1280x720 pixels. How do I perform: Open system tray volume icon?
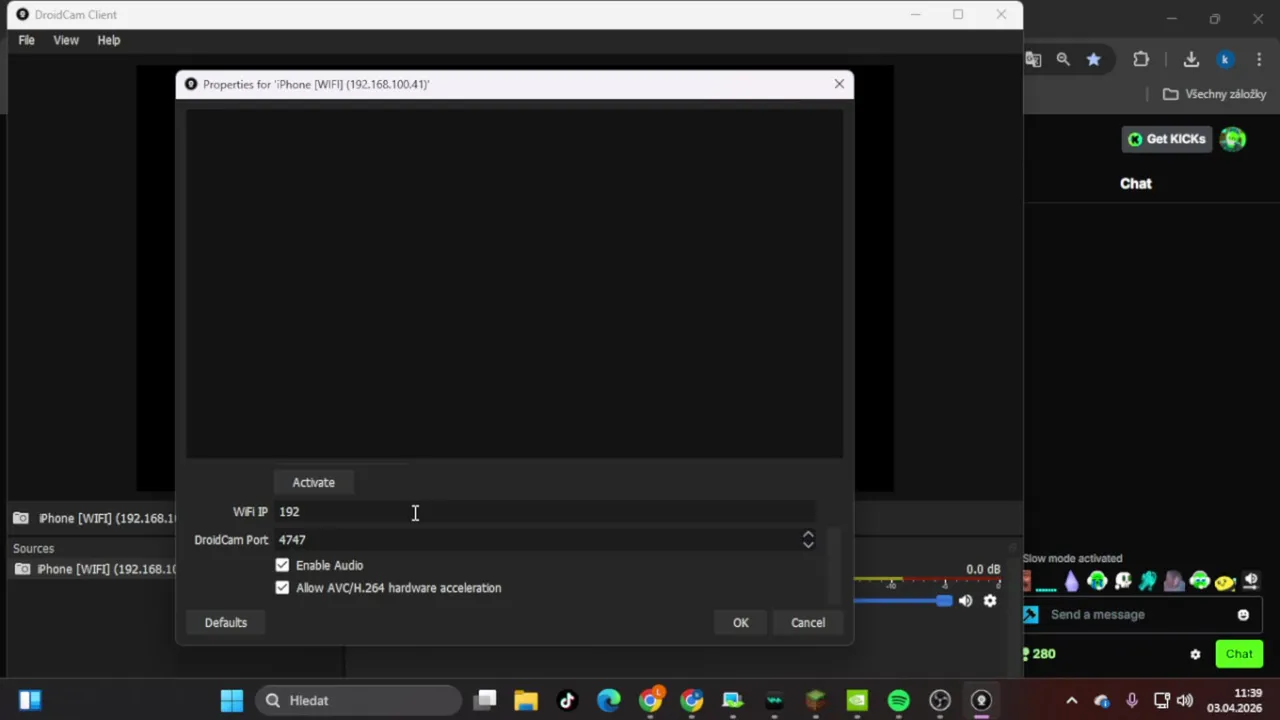[x=1185, y=700]
